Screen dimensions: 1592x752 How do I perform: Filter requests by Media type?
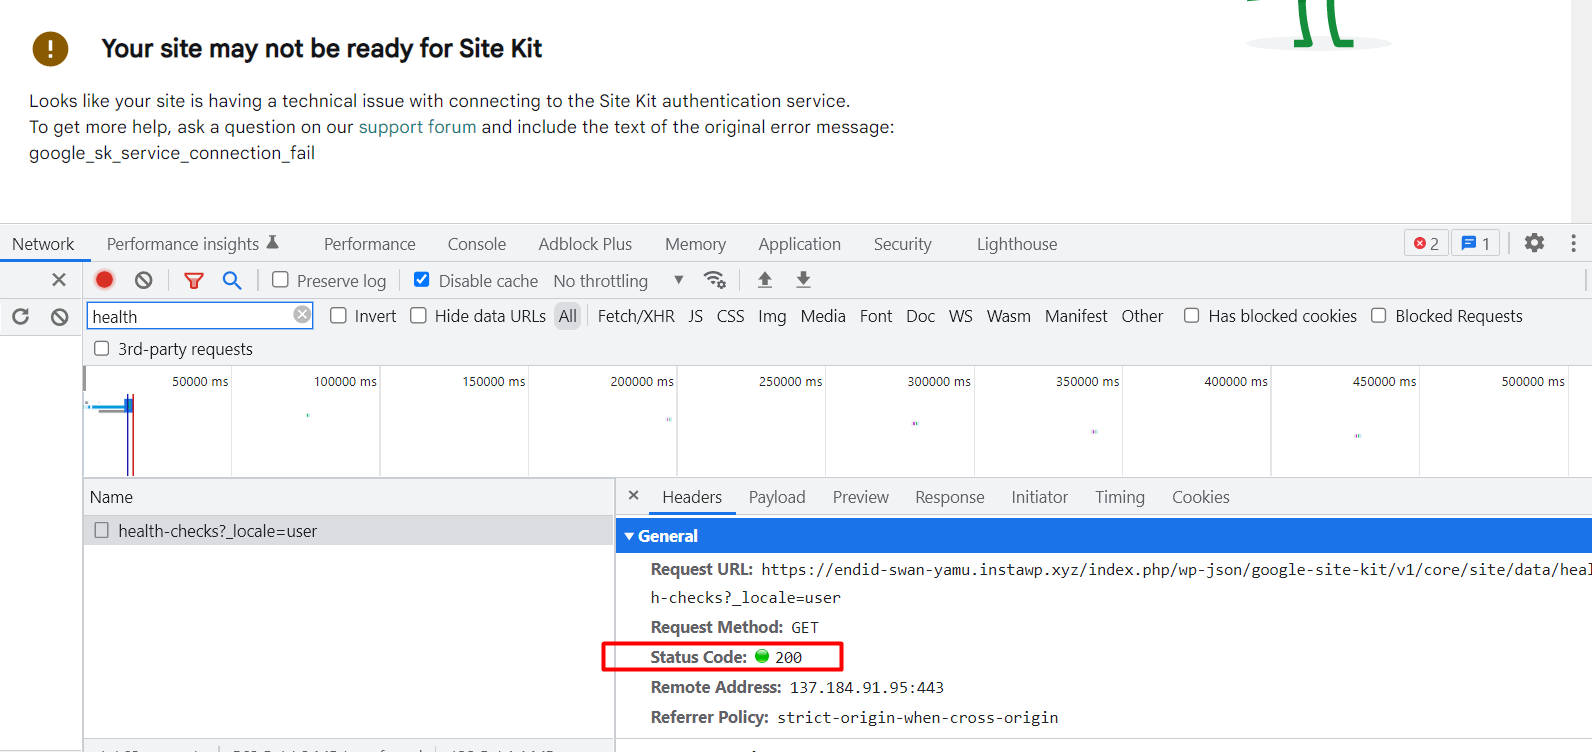pos(823,316)
